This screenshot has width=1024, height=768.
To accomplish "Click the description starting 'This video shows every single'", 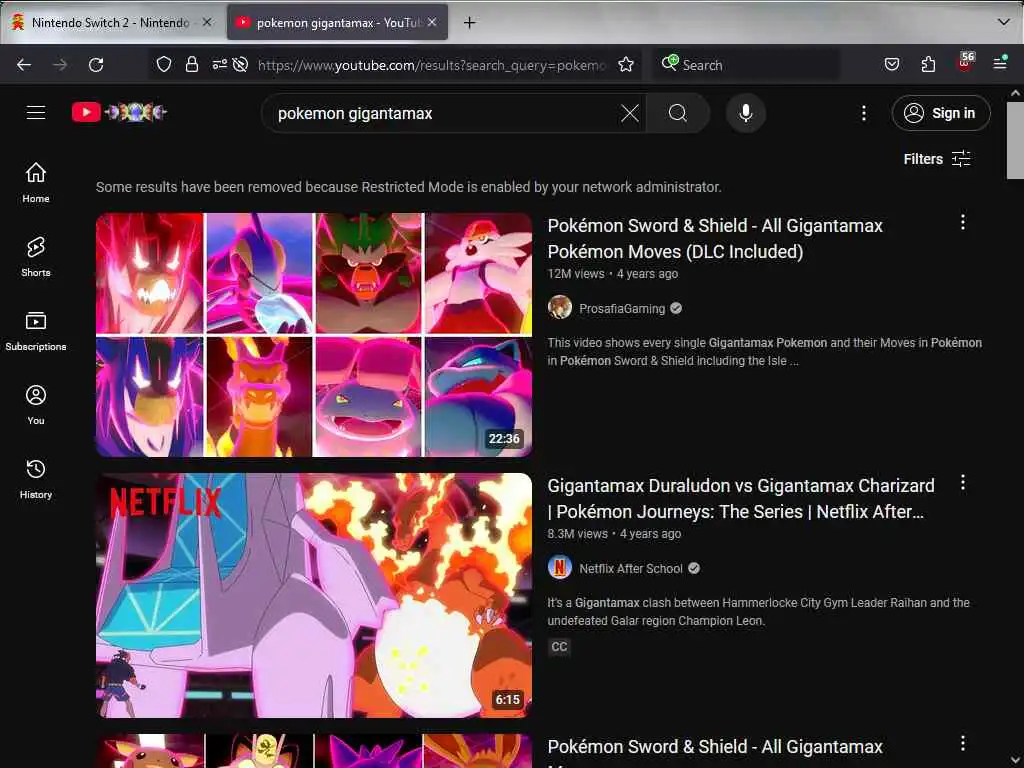I will coord(764,351).
